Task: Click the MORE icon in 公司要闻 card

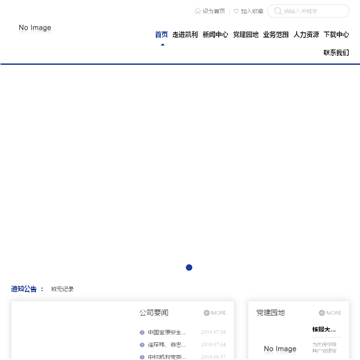Action: pyautogui.click(x=207, y=313)
